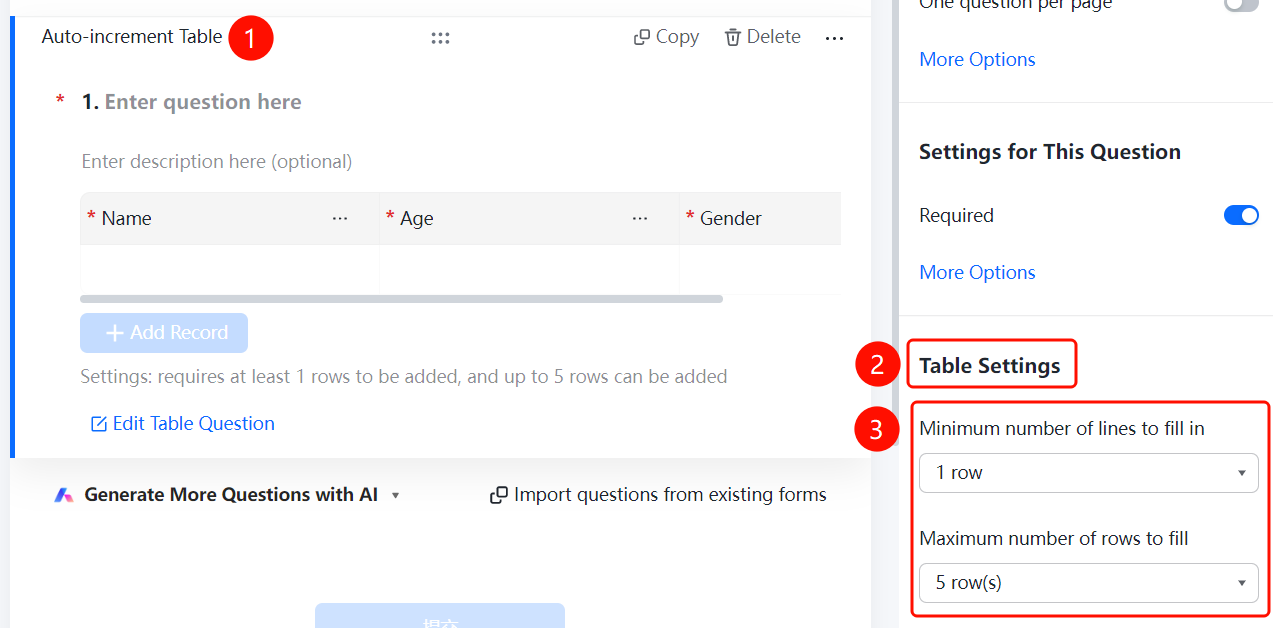Open the Age column options menu
This screenshot has width=1273, height=628.
(640, 218)
